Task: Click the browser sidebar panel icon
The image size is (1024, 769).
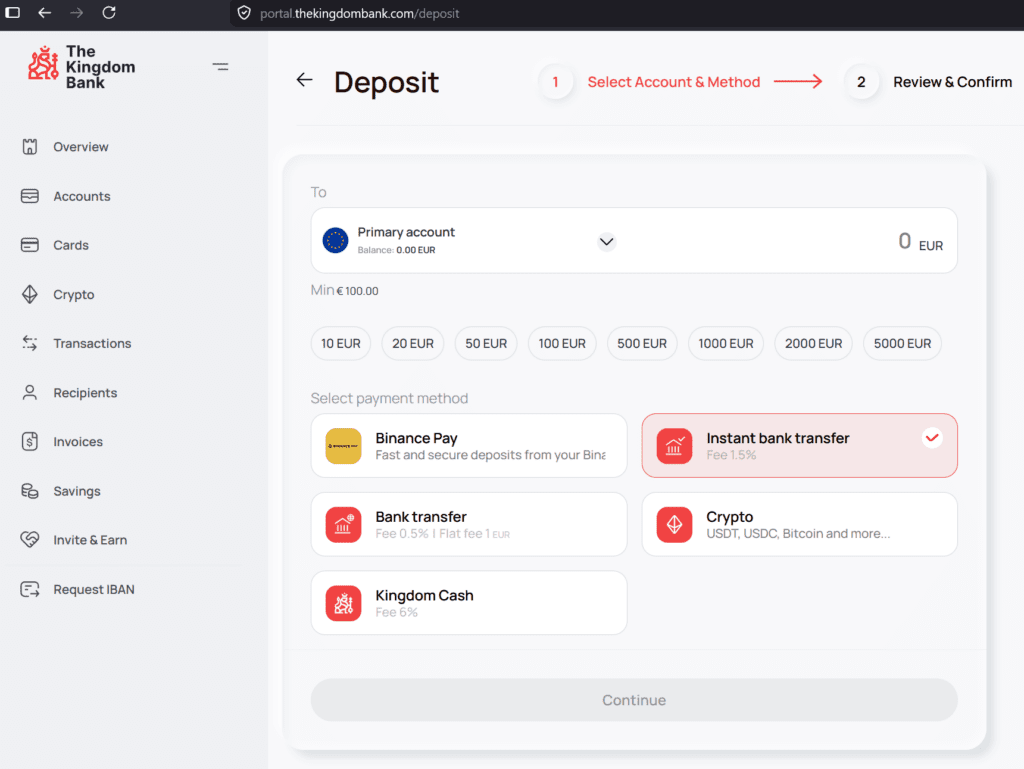Action: tap(12, 12)
